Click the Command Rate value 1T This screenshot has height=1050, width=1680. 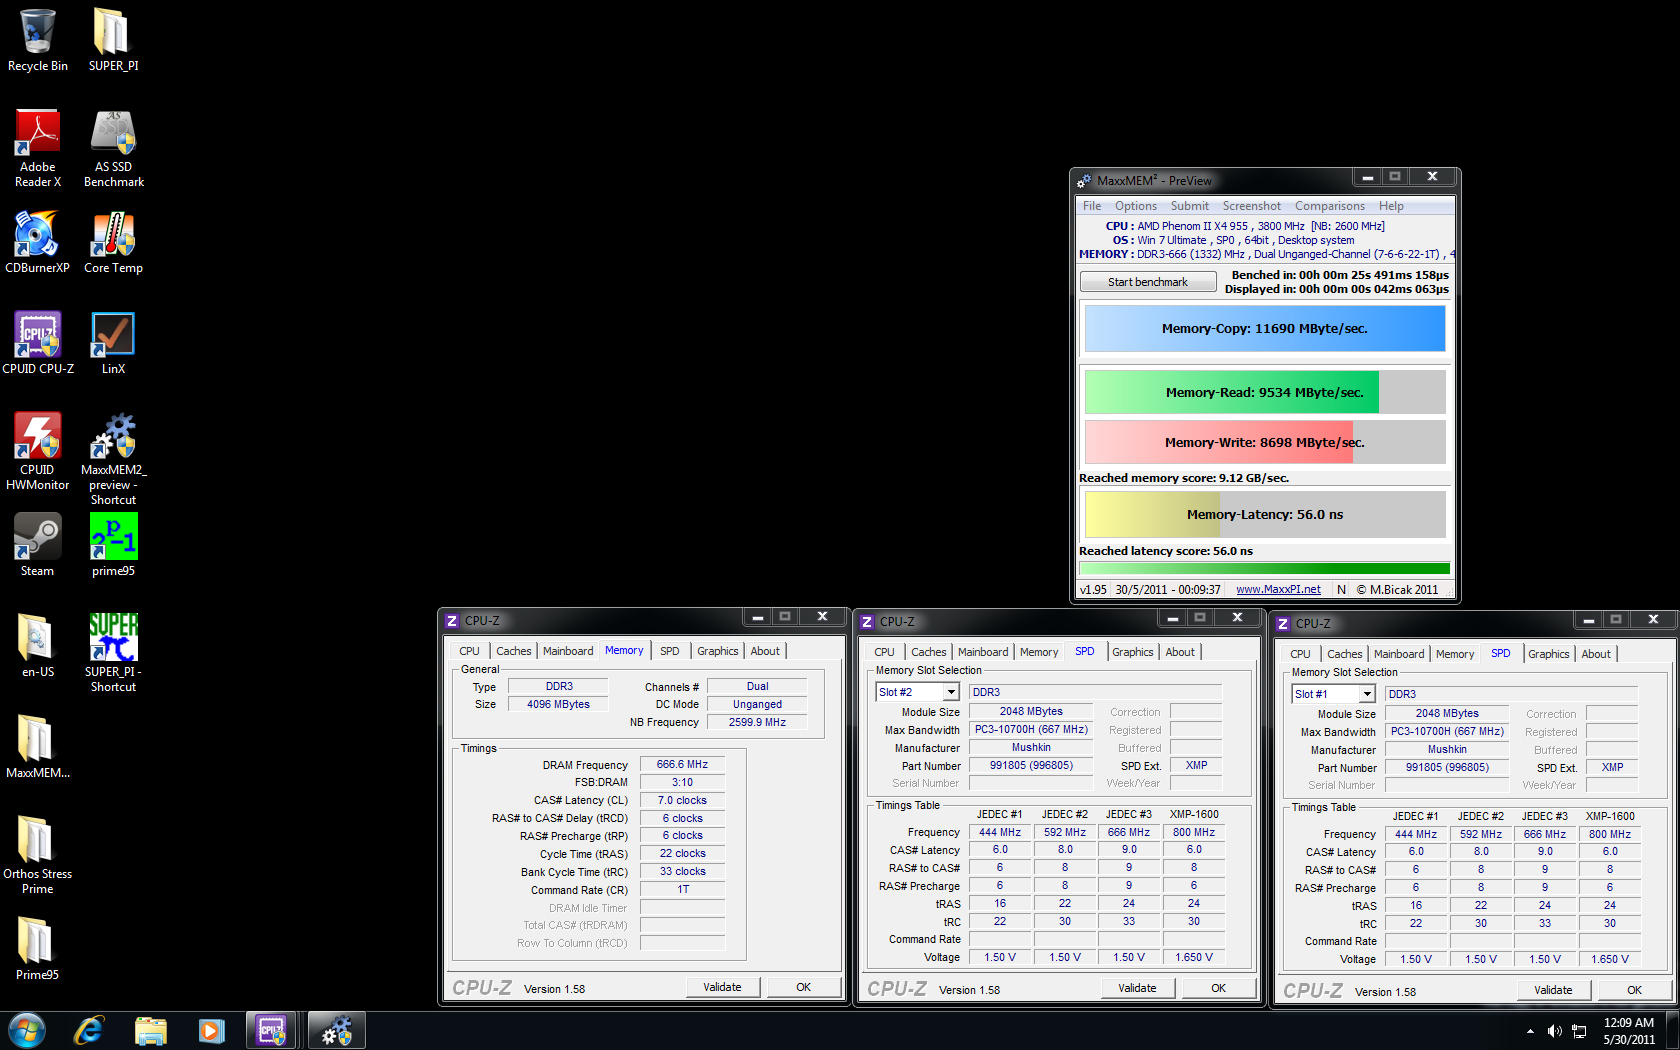click(682, 890)
